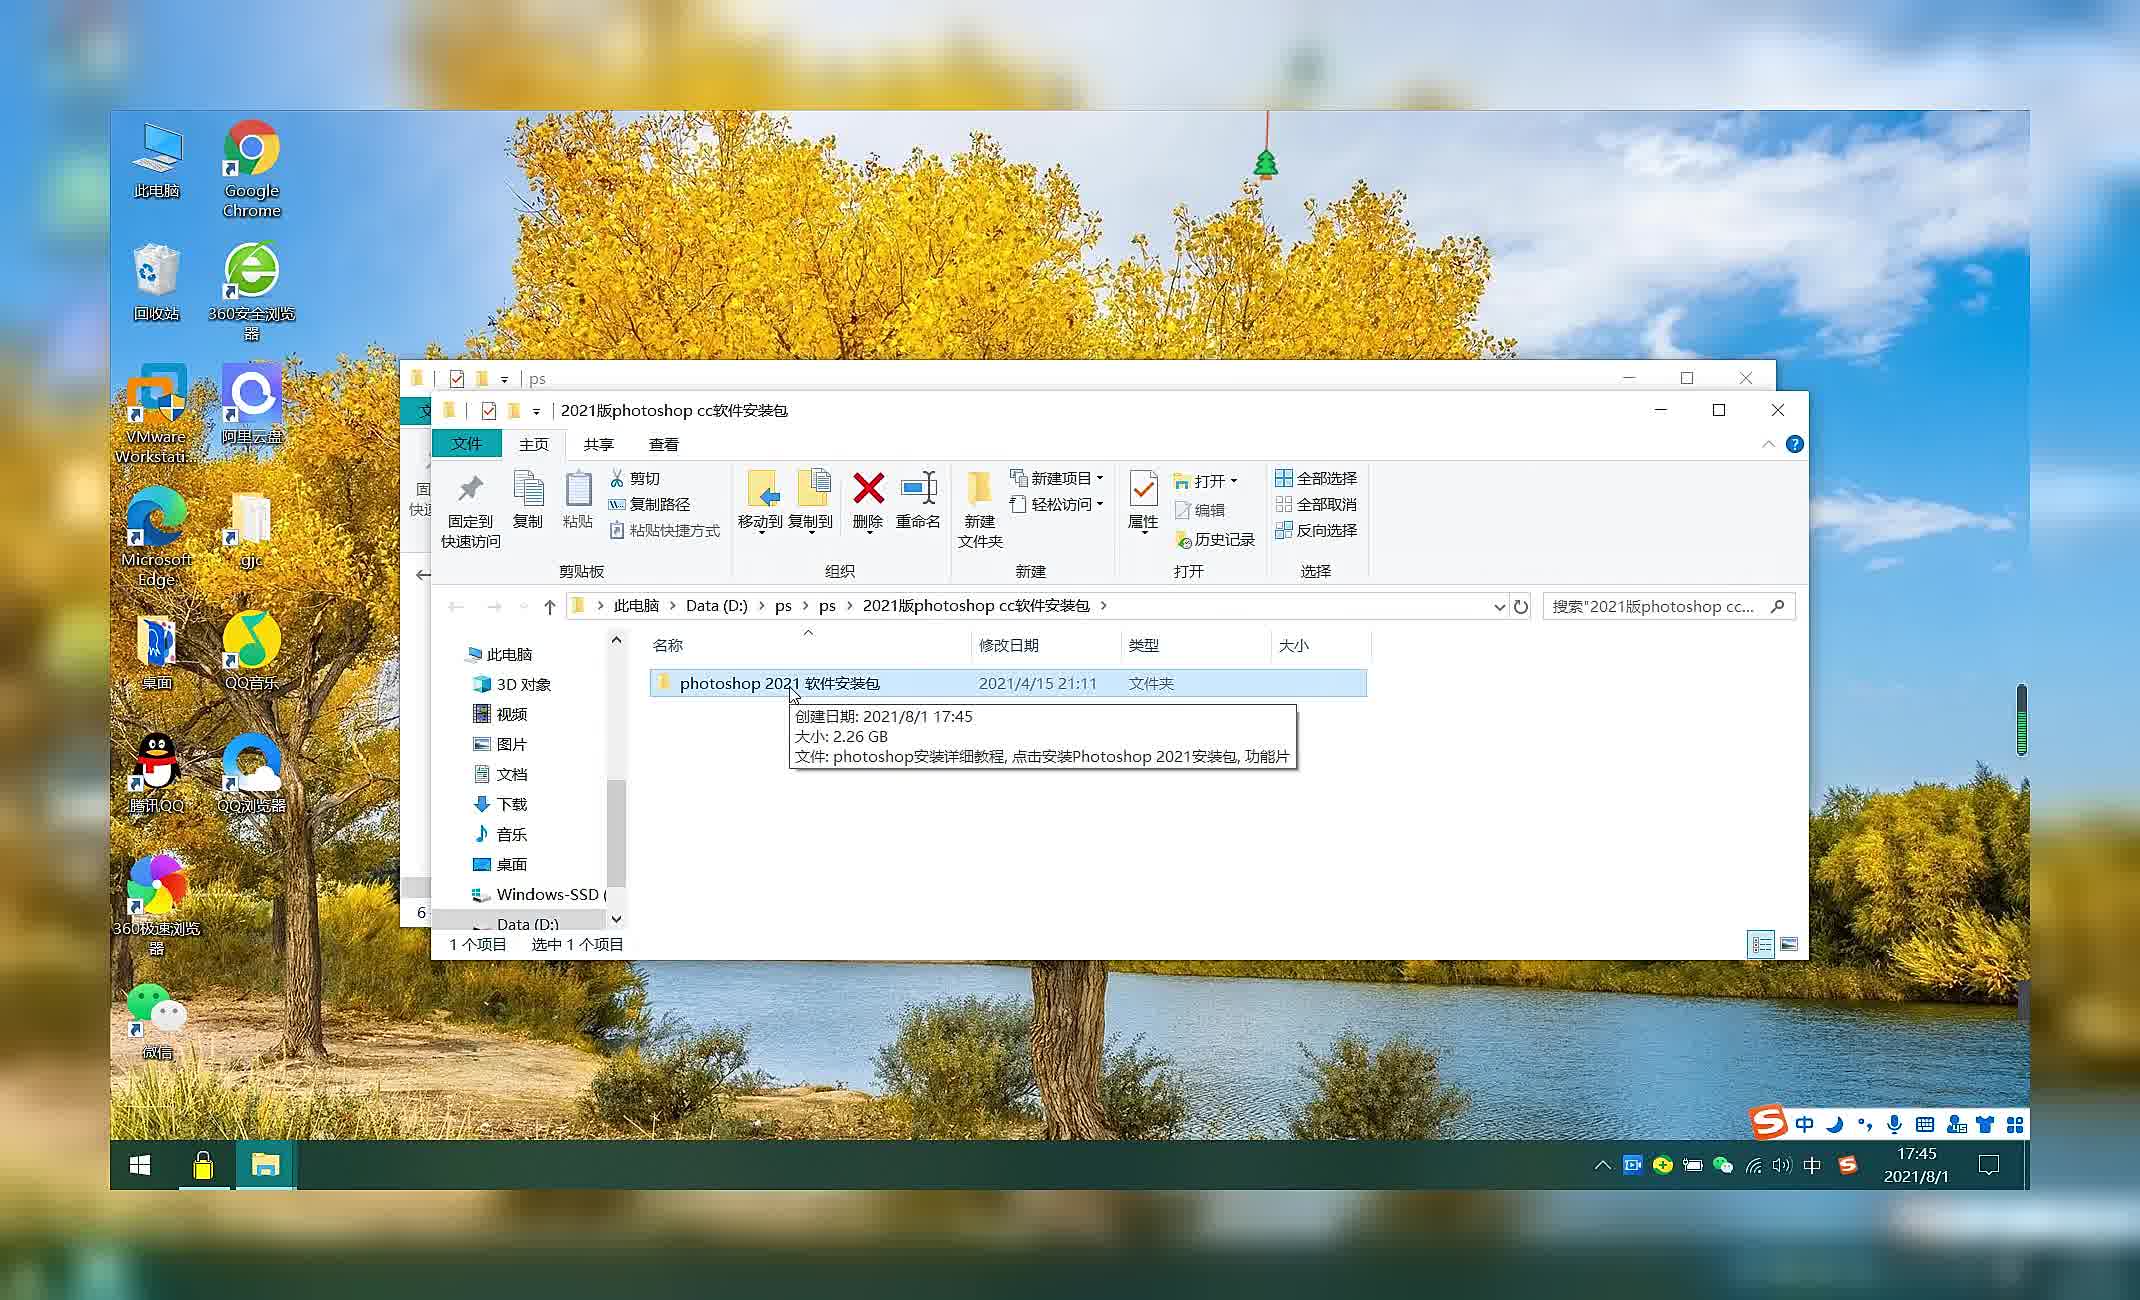2140x1300 pixels.
Task: Open the View ribbon tab
Action: click(x=663, y=444)
